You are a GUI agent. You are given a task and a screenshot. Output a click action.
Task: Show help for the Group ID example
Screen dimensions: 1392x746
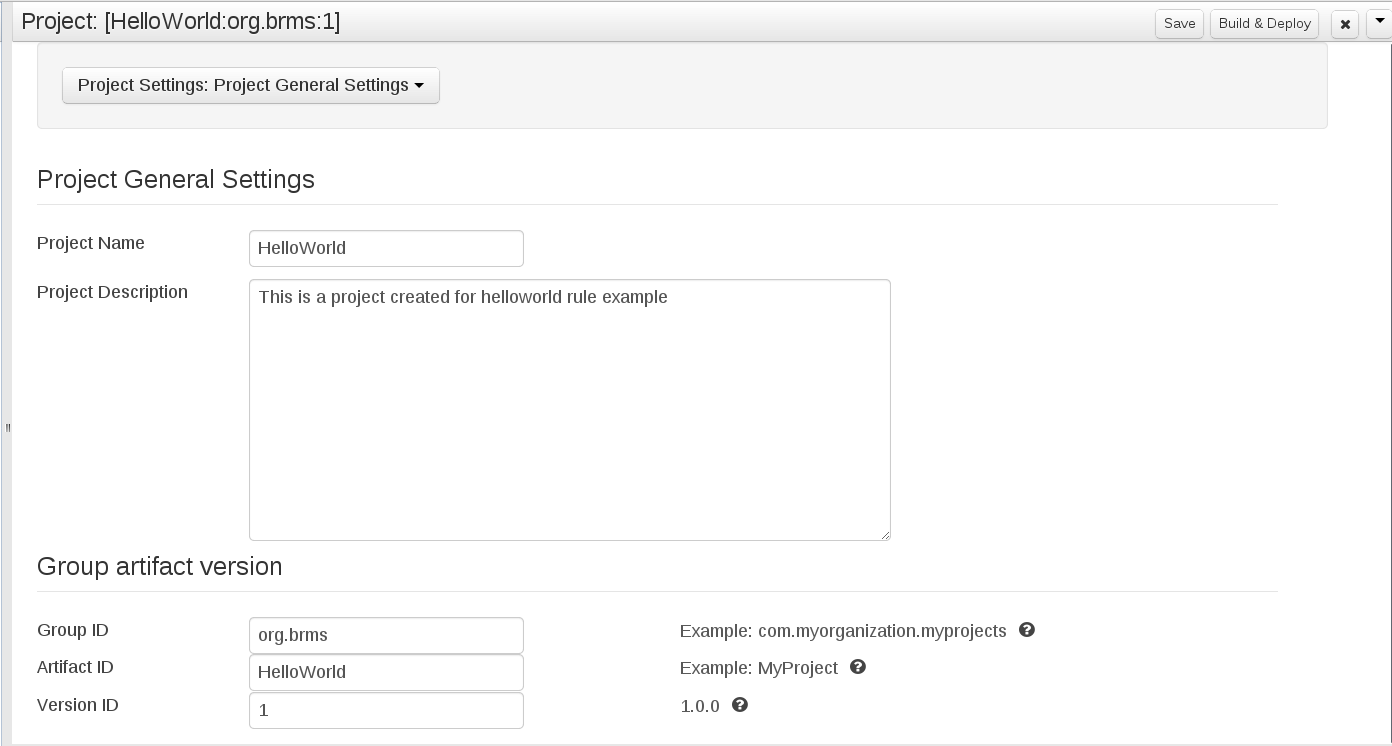point(1026,630)
